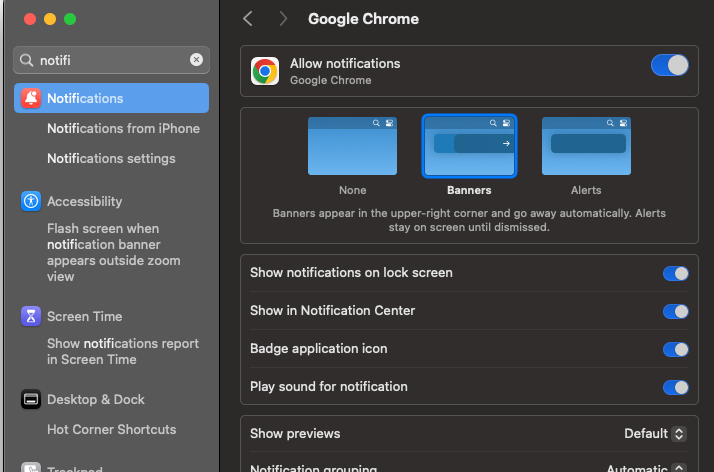Select the None alert style thumbnail

coord(352,146)
